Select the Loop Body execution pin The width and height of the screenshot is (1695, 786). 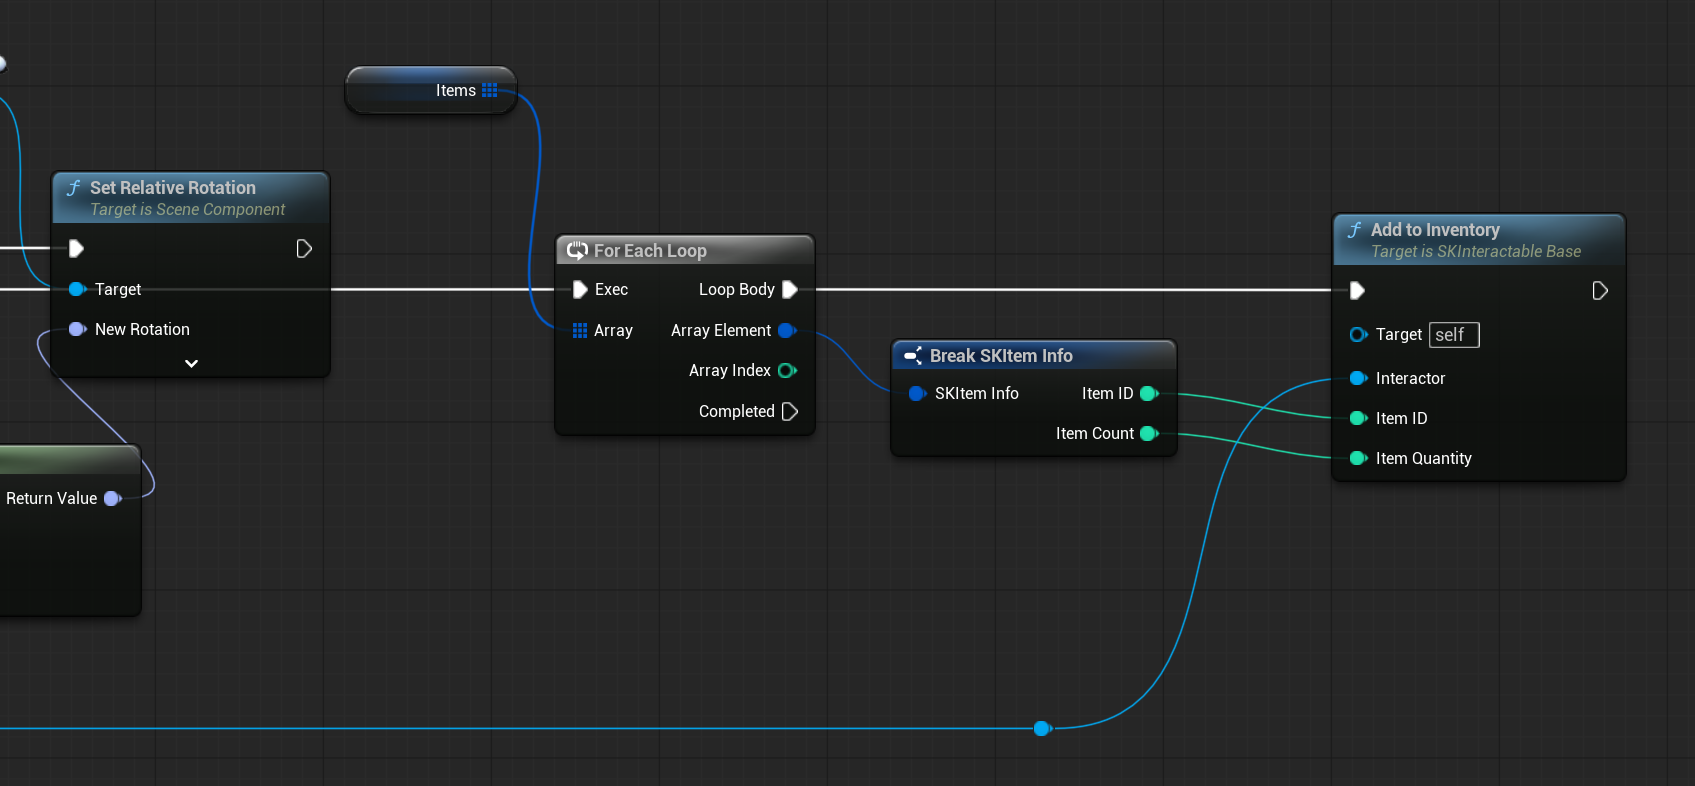tap(789, 290)
